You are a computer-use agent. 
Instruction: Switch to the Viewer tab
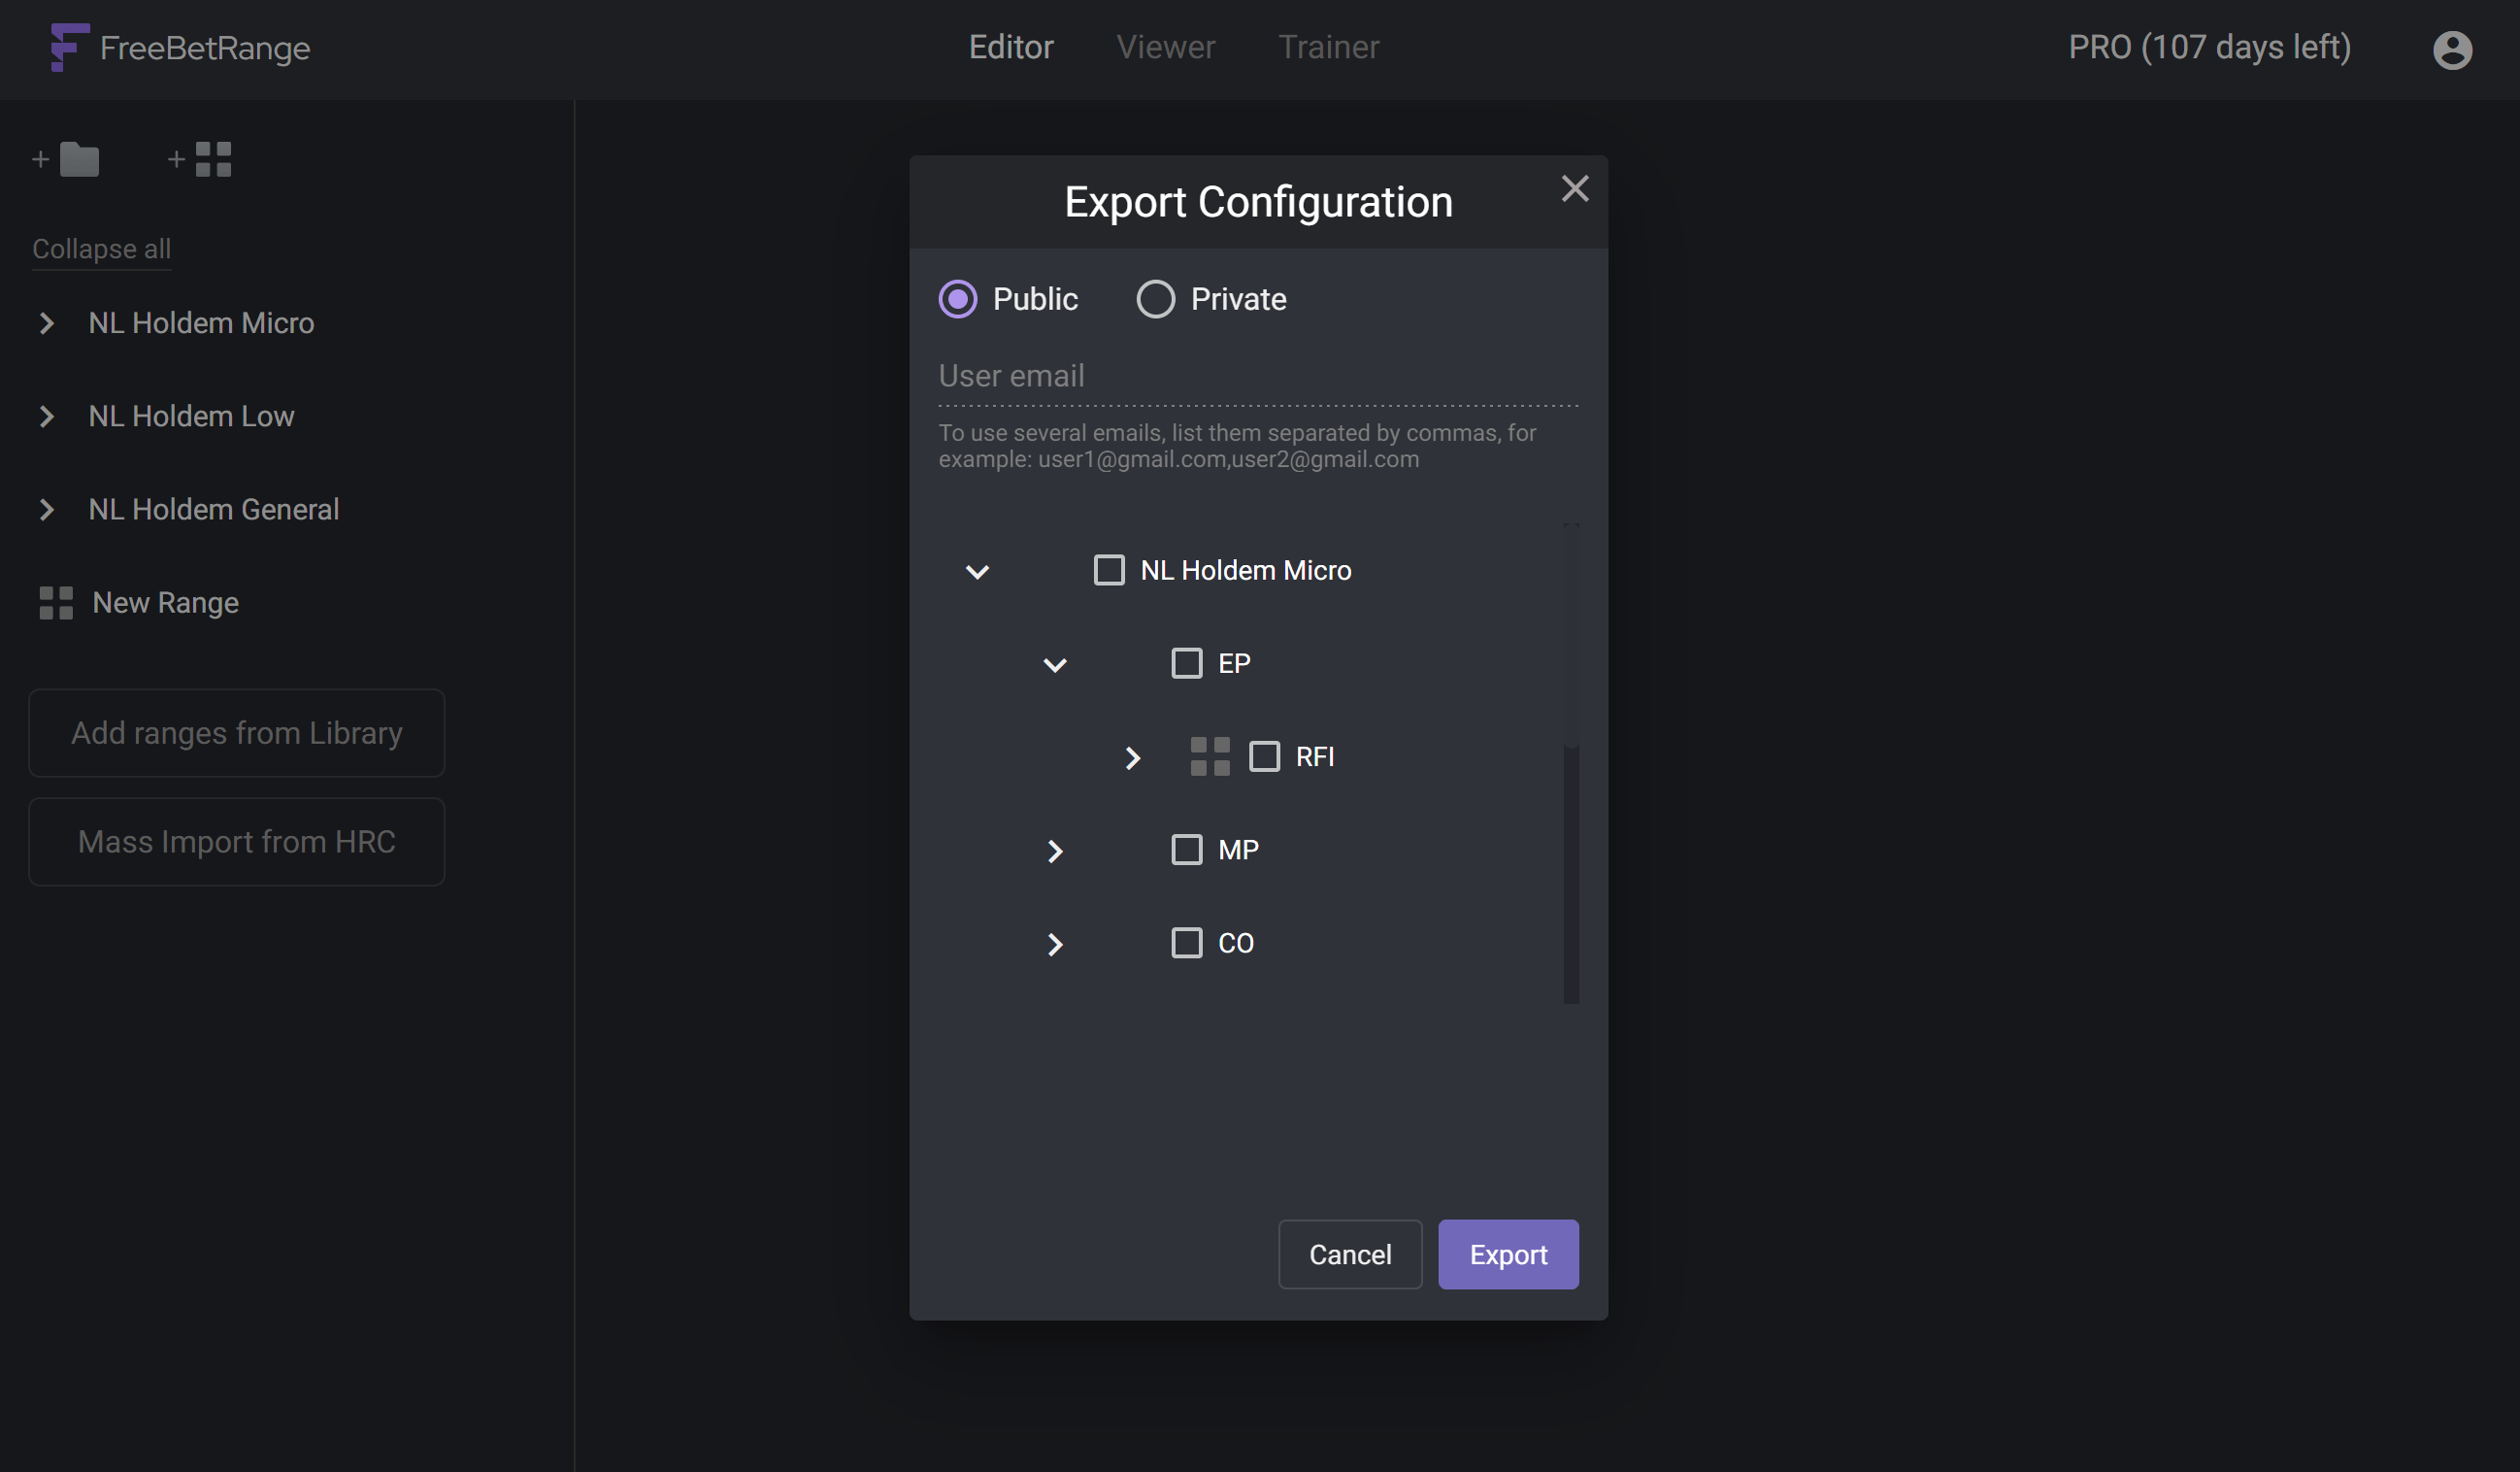point(1165,47)
